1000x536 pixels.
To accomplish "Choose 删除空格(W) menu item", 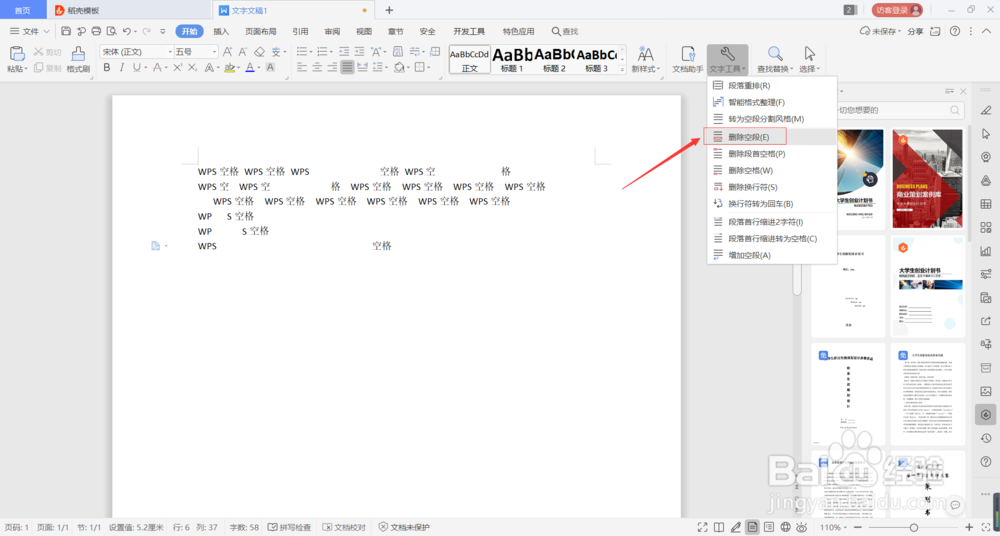I will [x=772, y=170].
